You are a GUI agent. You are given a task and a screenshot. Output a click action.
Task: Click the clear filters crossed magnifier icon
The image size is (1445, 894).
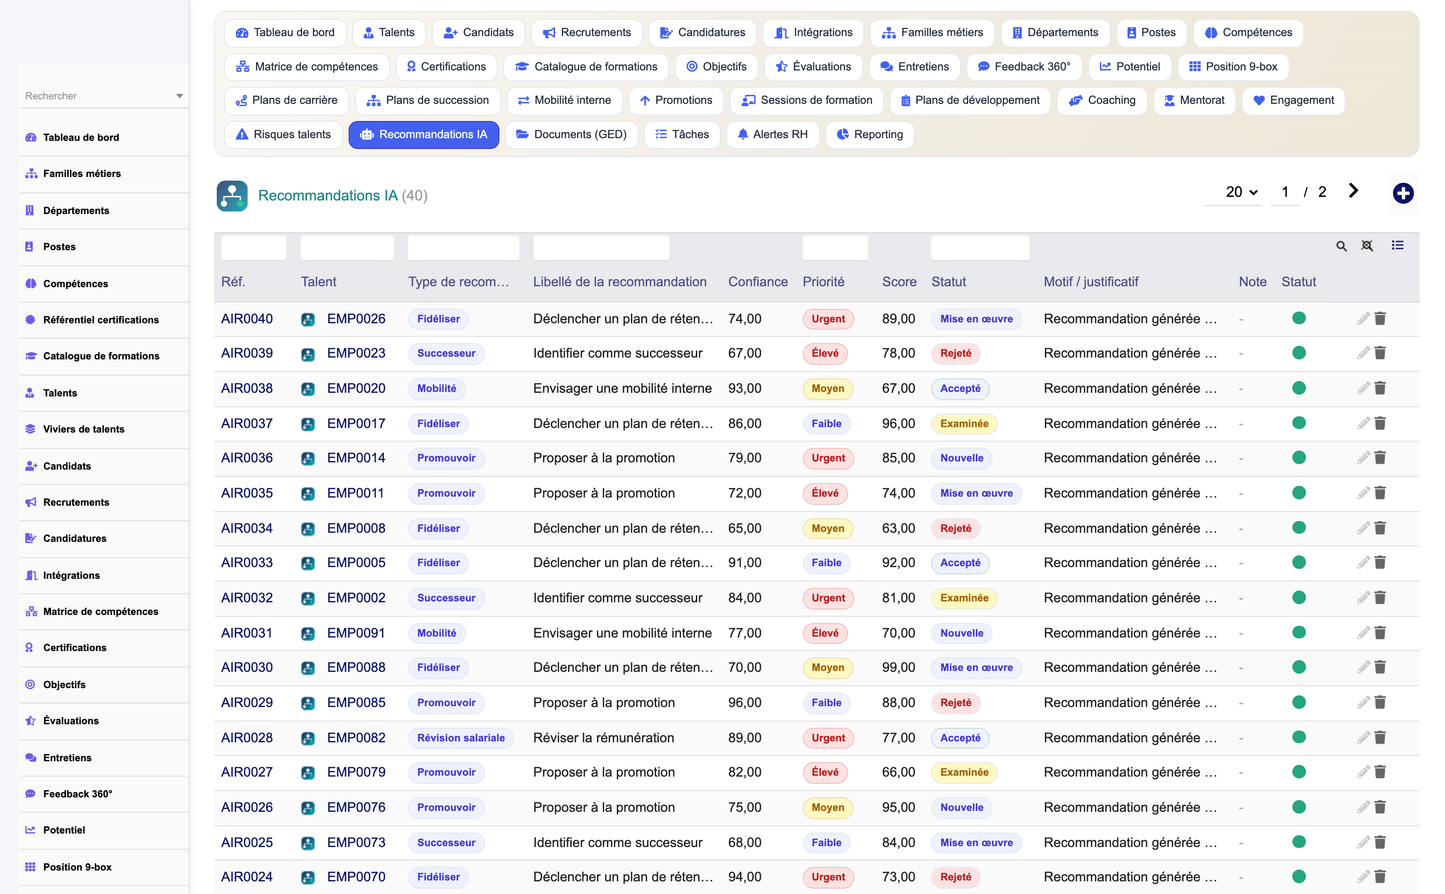[1367, 246]
